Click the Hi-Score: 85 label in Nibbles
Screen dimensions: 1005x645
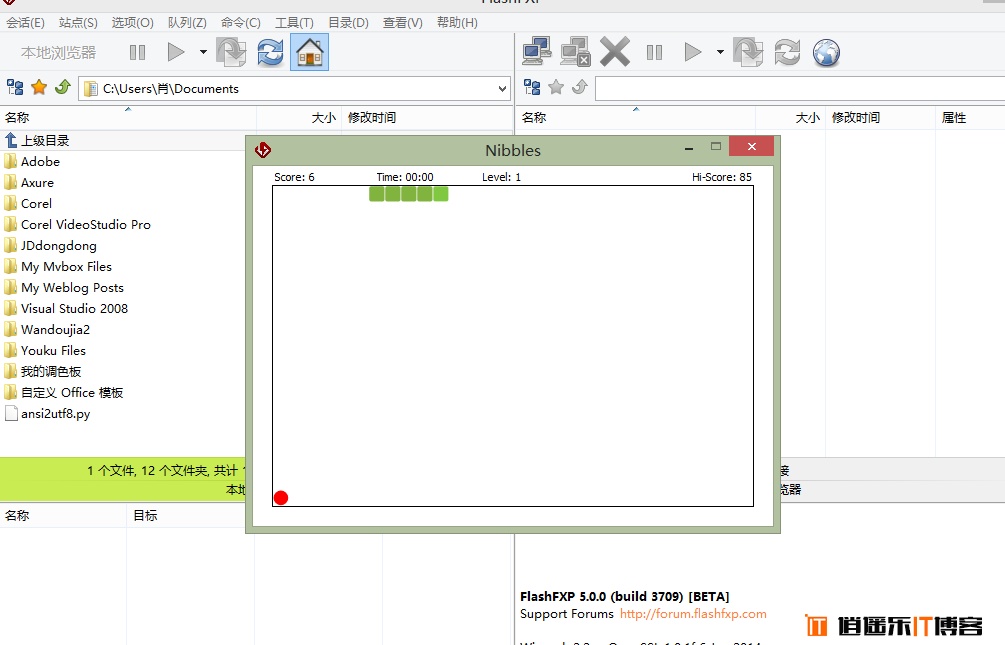point(722,177)
